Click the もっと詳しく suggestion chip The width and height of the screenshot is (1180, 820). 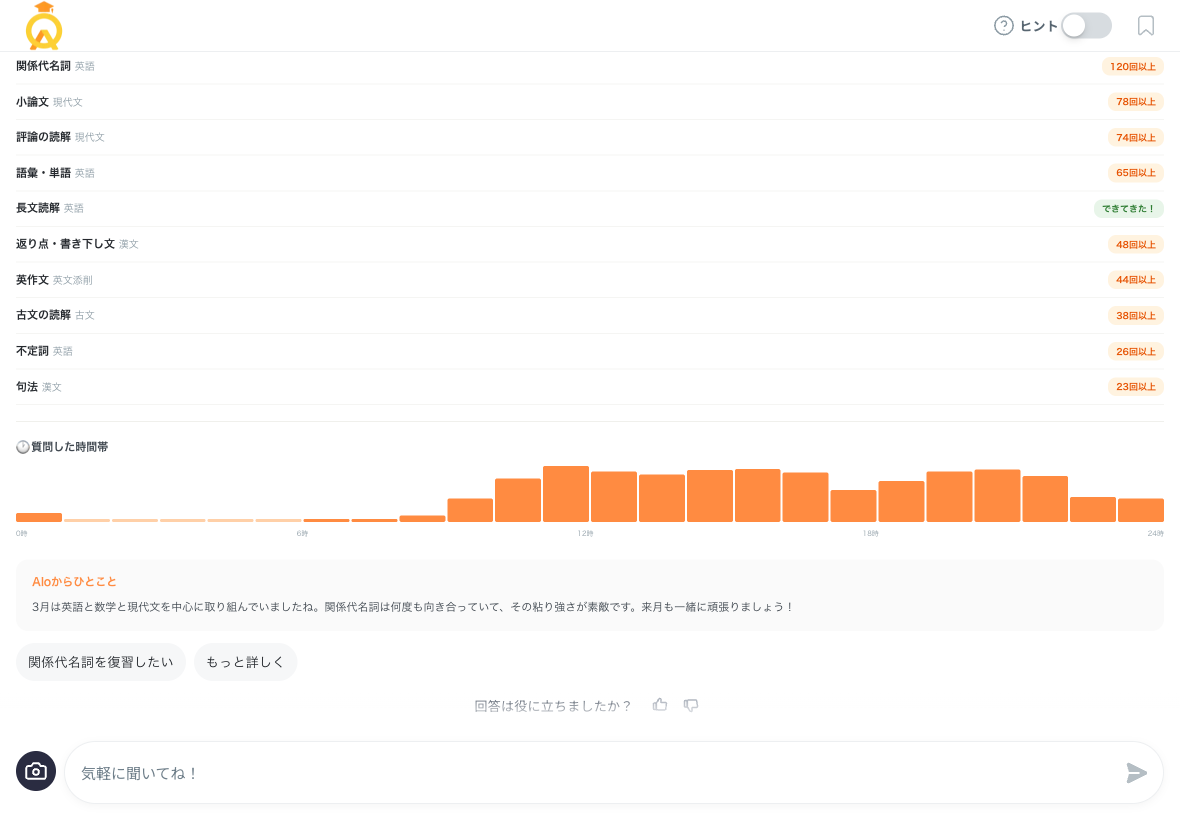[x=245, y=662]
